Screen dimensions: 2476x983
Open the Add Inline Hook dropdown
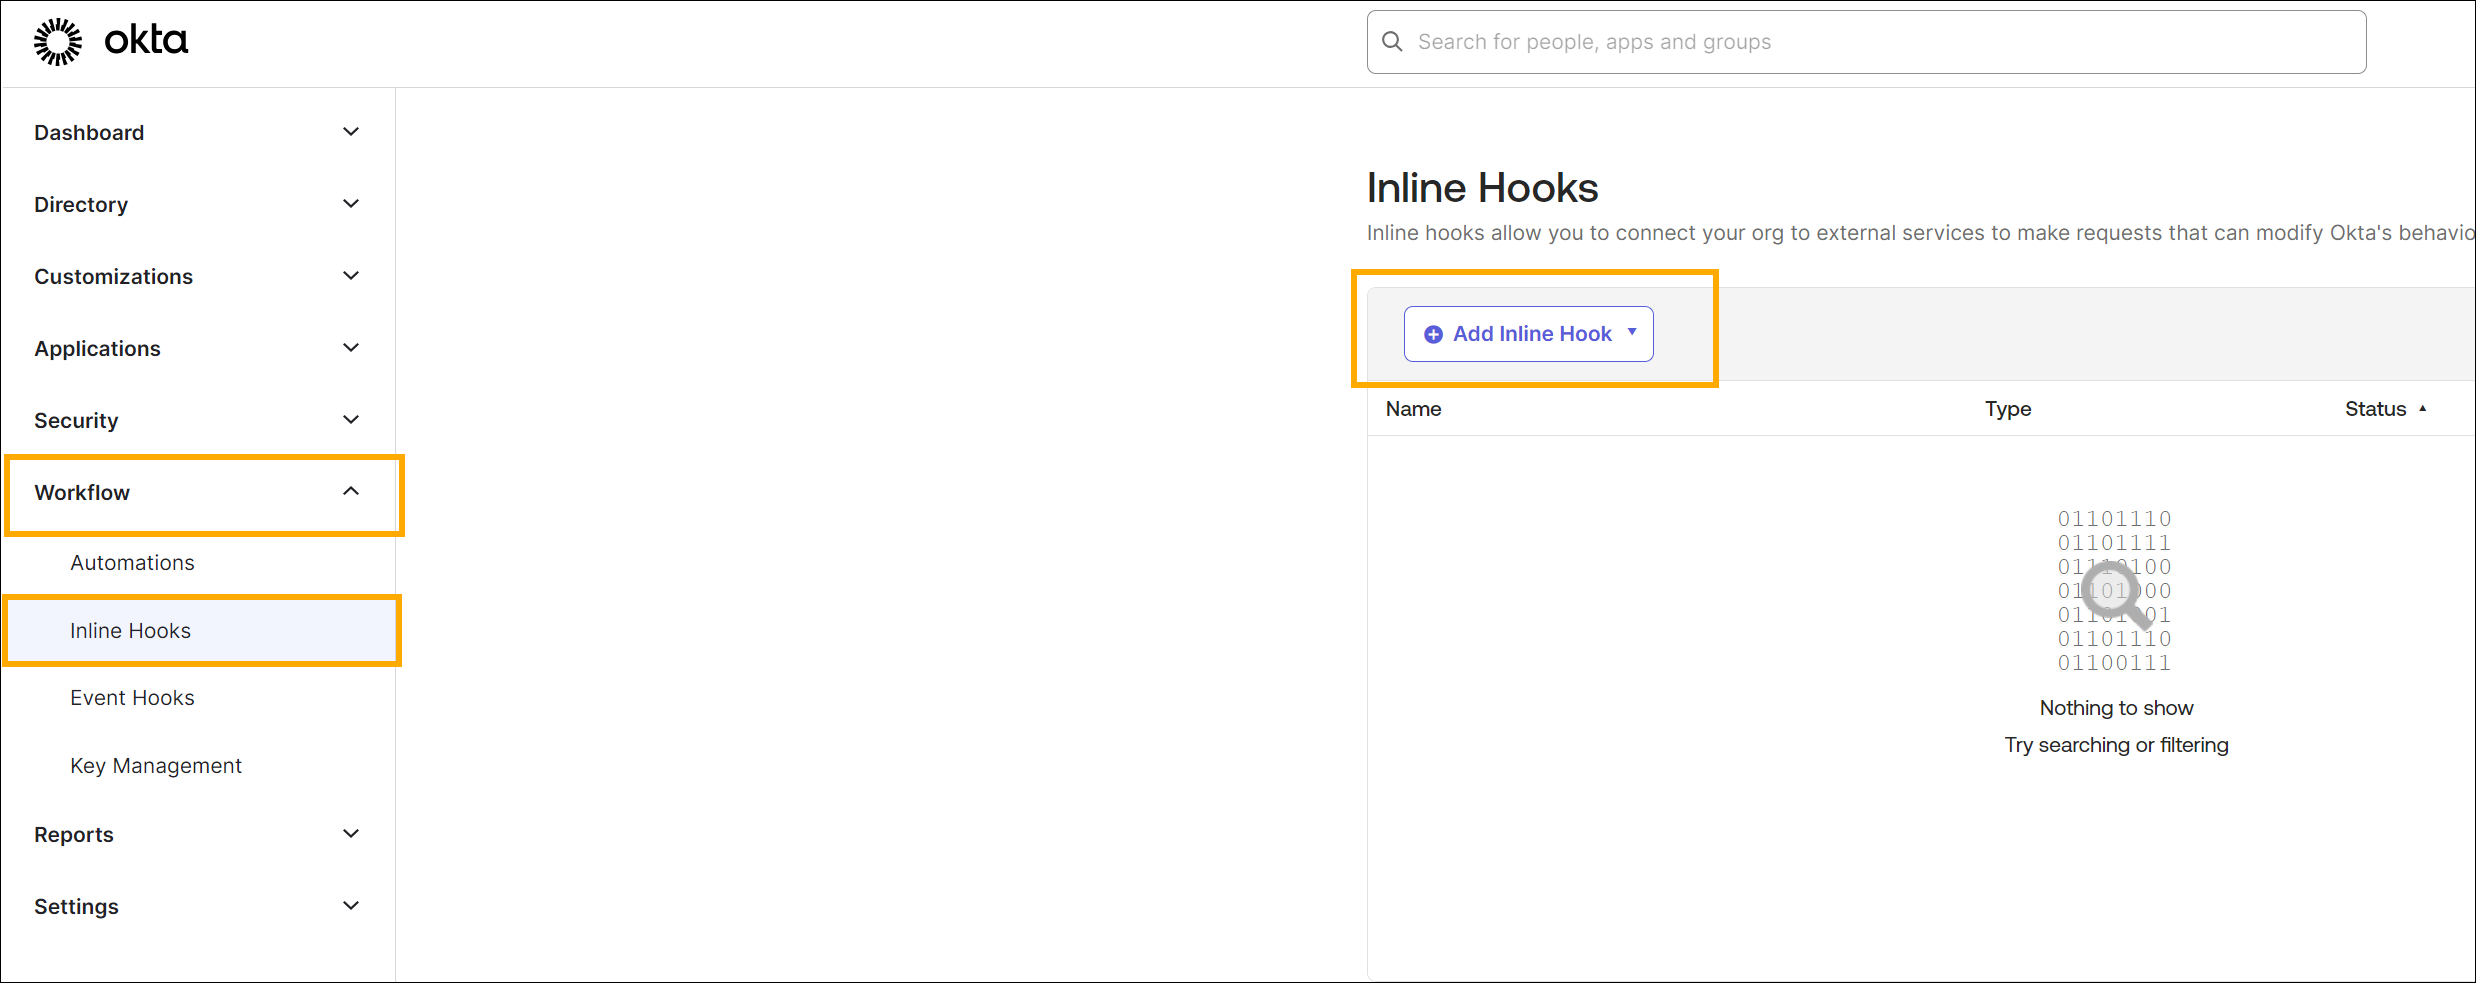(x=1632, y=333)
